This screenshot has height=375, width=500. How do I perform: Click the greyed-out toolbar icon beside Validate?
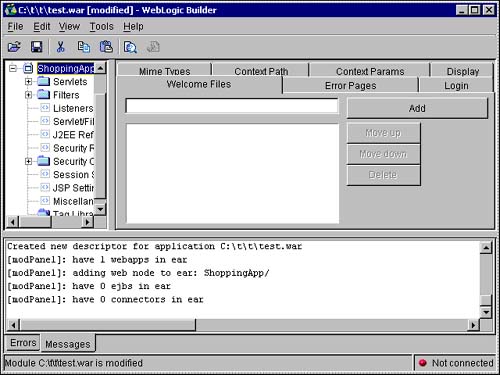point(153,47)
